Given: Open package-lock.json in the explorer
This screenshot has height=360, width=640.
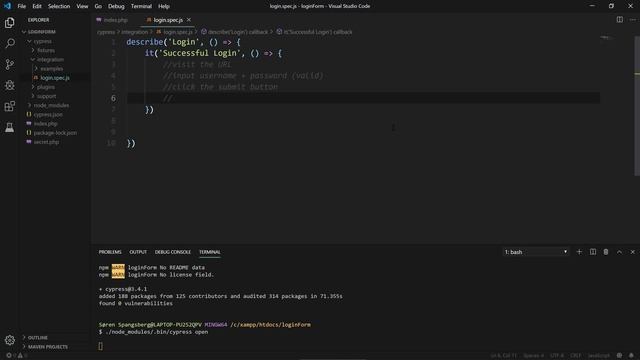Looking at the screenshot, I should 55,133.
